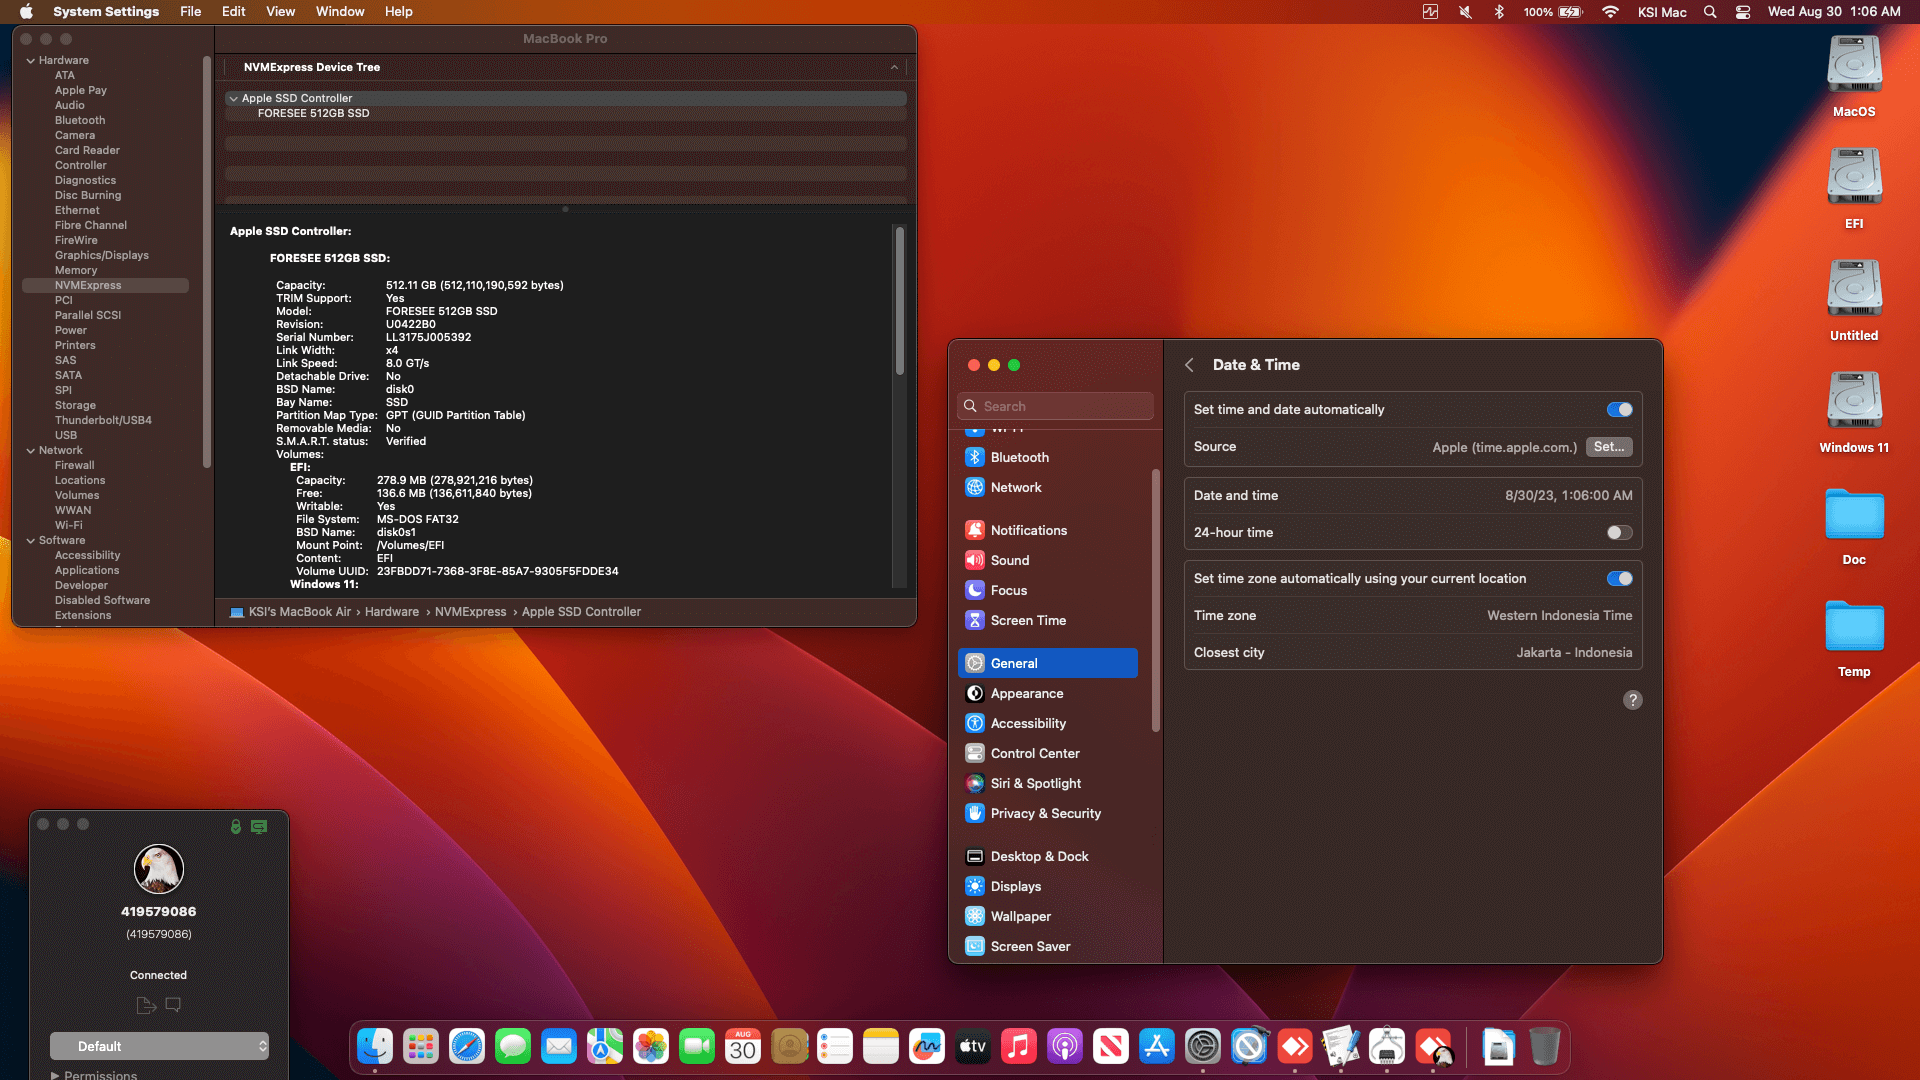The width and height of the screenshot is (1920, 1080).
Task: Open the MacOS drive on the desktop
Action: (x=1854, y=66)
